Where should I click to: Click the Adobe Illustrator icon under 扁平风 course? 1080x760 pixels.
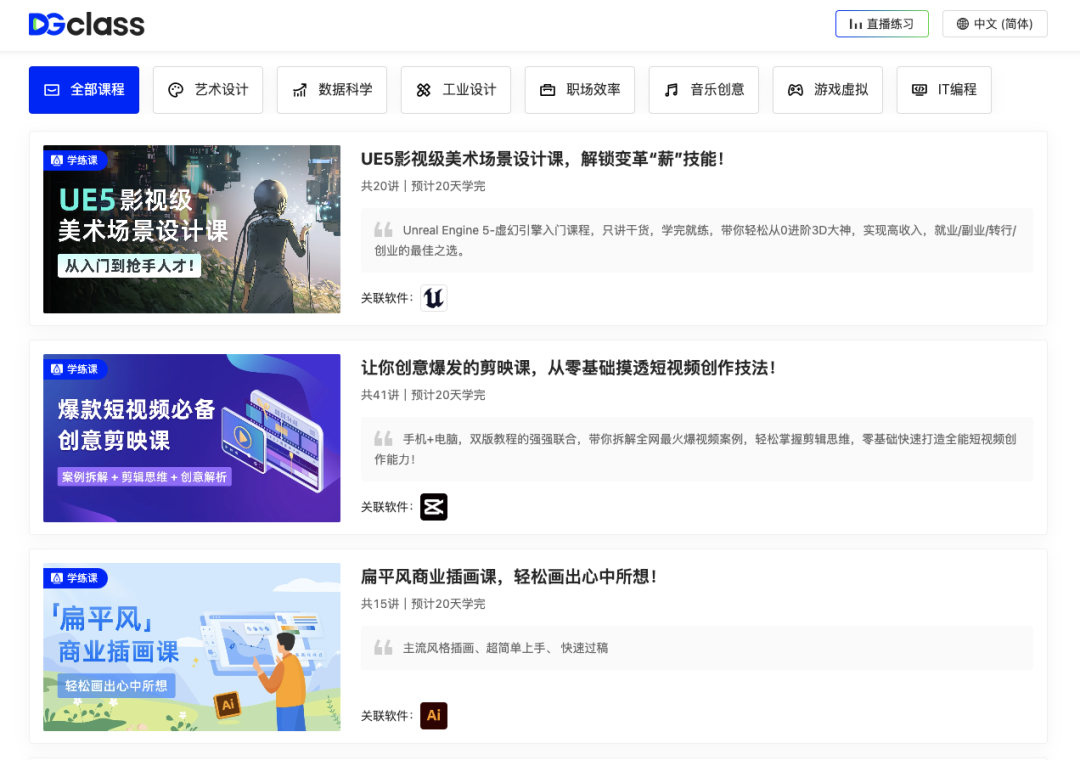click(433, 716)
